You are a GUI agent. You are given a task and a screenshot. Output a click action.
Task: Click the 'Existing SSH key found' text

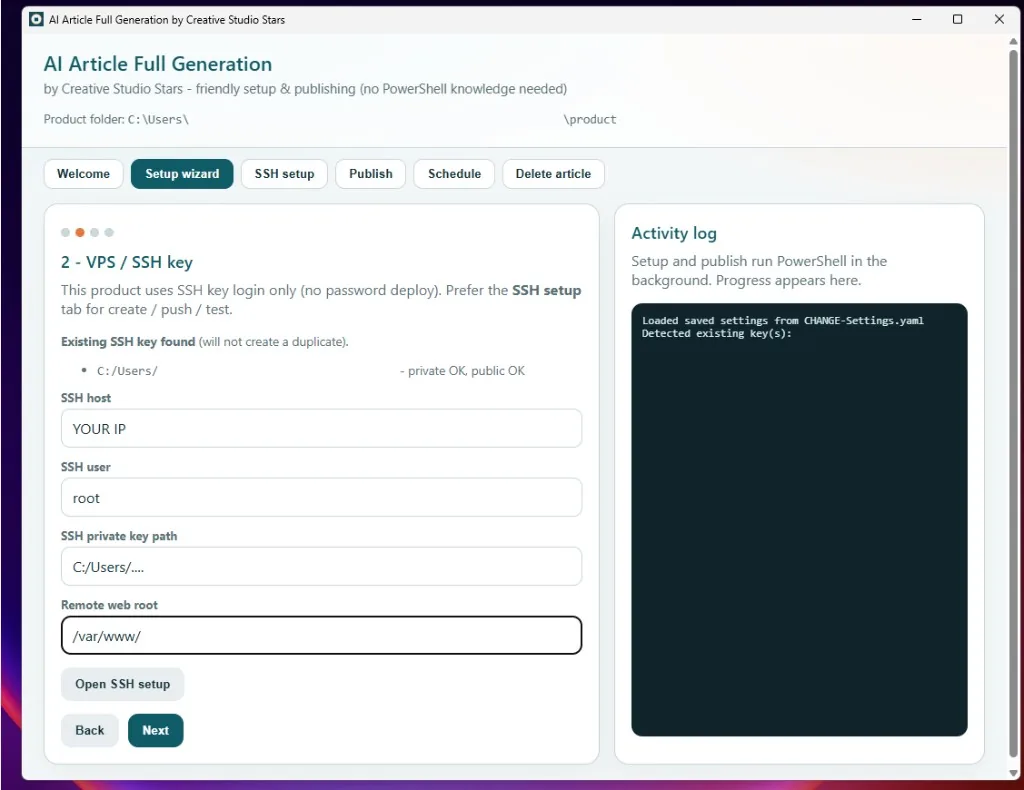(128, 341)
